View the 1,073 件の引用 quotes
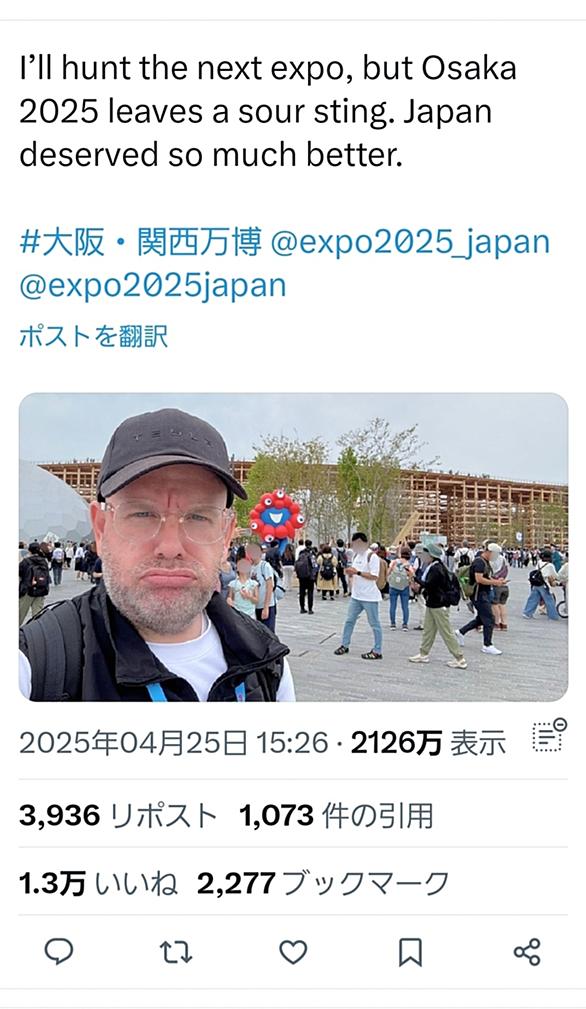 point(336,816)
